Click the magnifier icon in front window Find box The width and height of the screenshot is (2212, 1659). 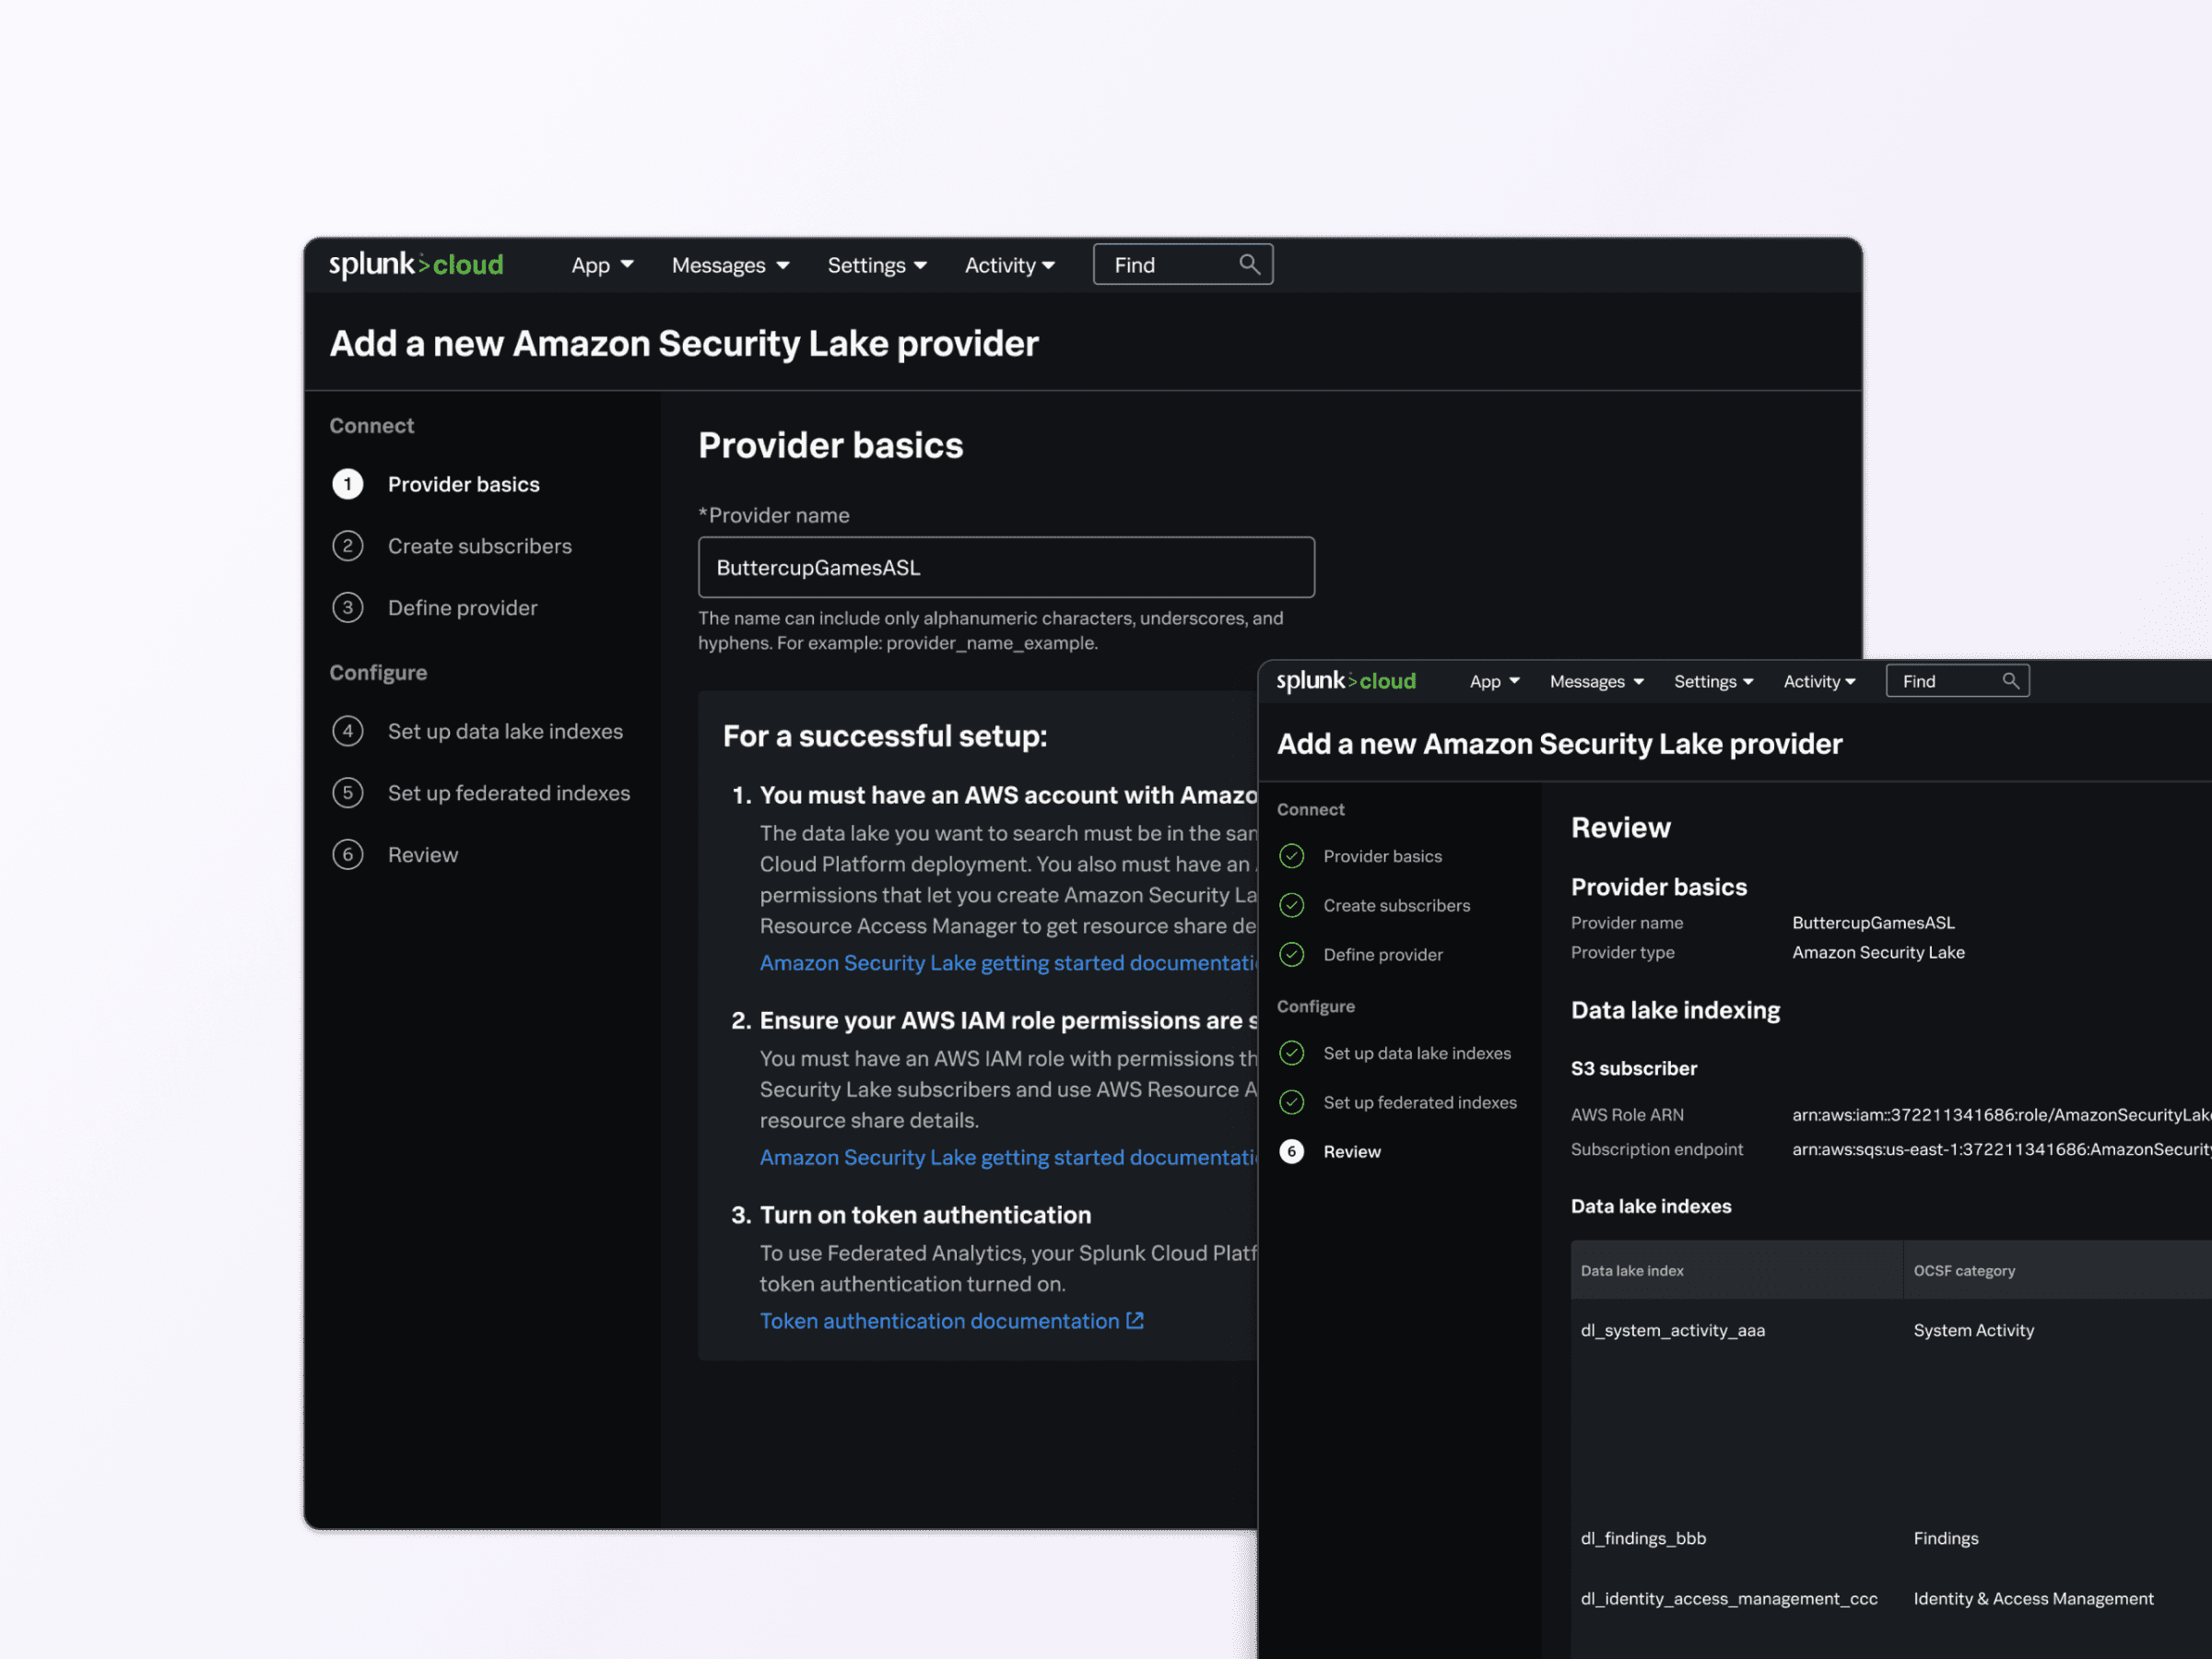pyautogui.click(x=2010, y=681)
